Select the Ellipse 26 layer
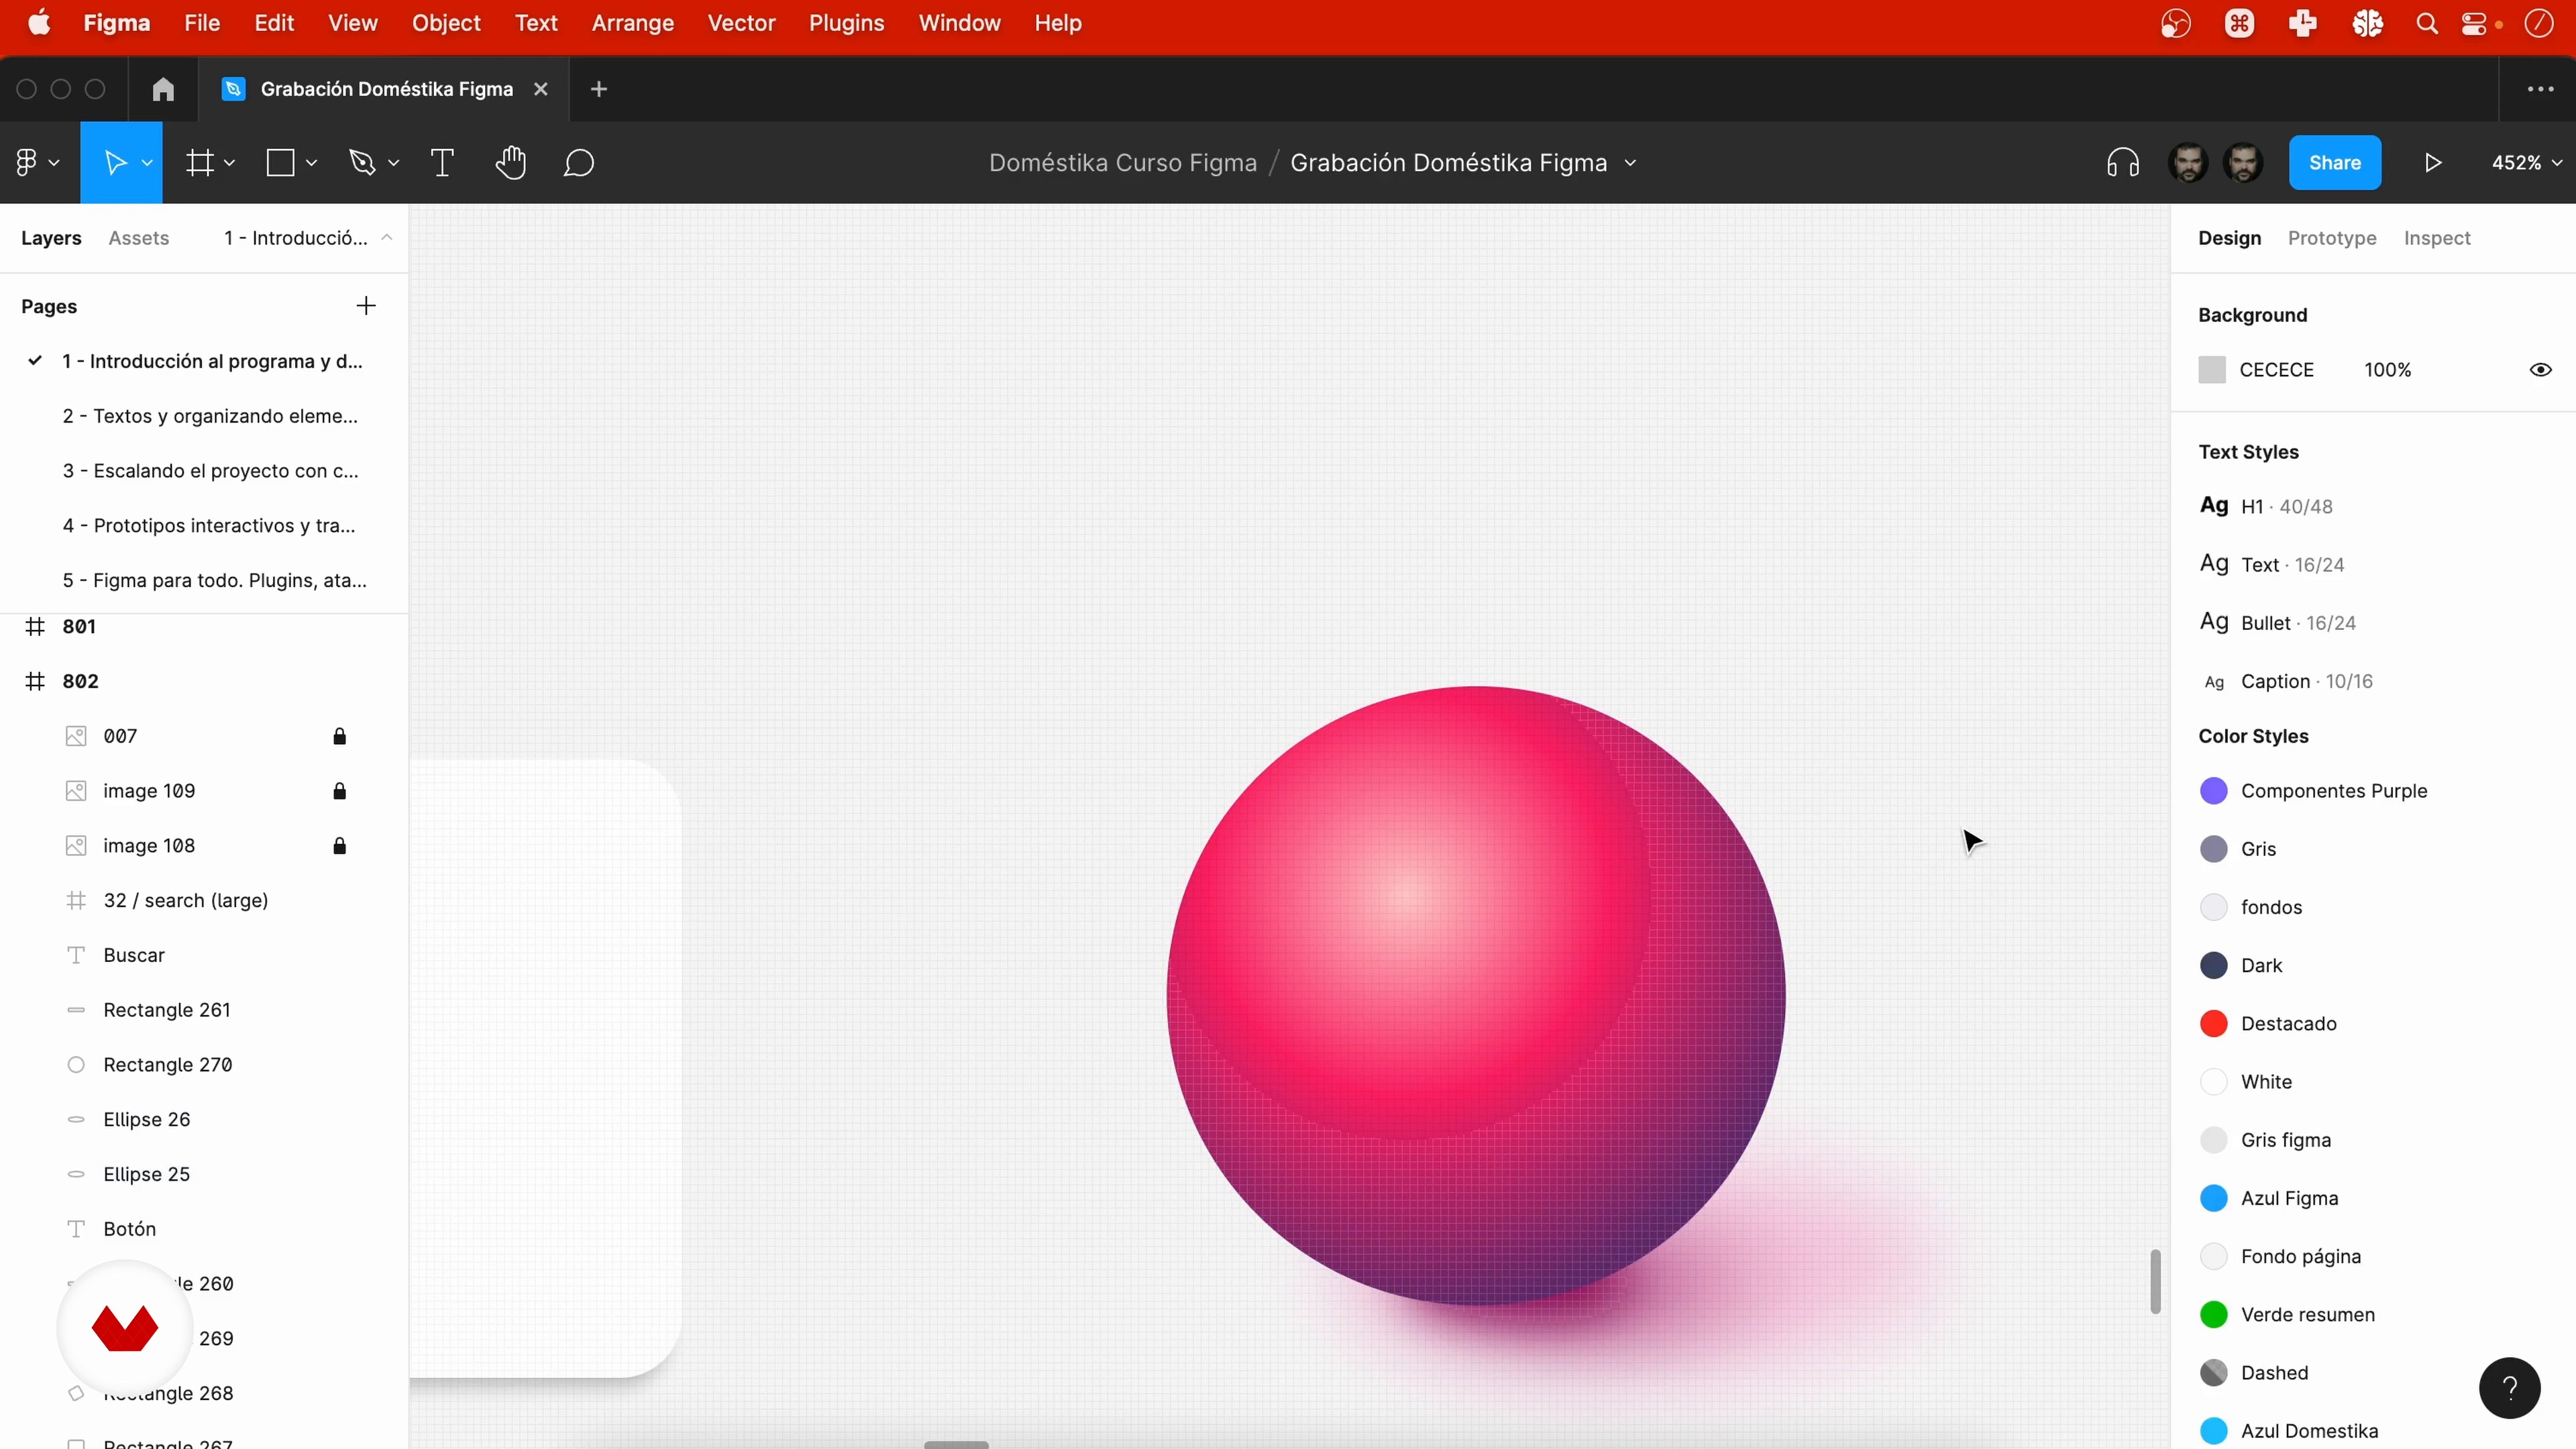2576x1449 pixels. 204,1119
